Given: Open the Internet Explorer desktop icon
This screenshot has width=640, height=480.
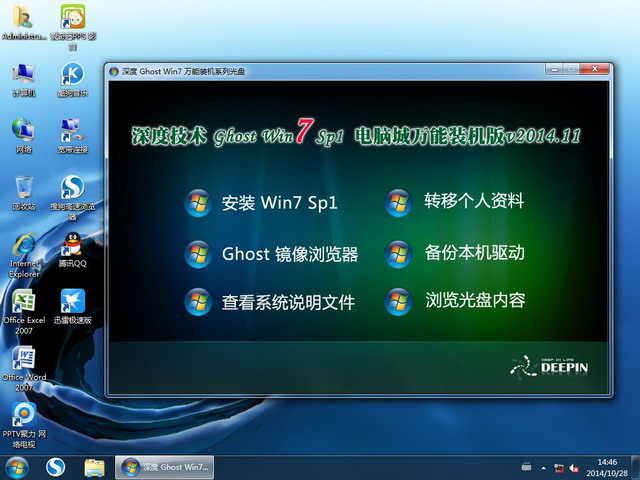Looking at the screenshot, I should [x=24, y=256].
